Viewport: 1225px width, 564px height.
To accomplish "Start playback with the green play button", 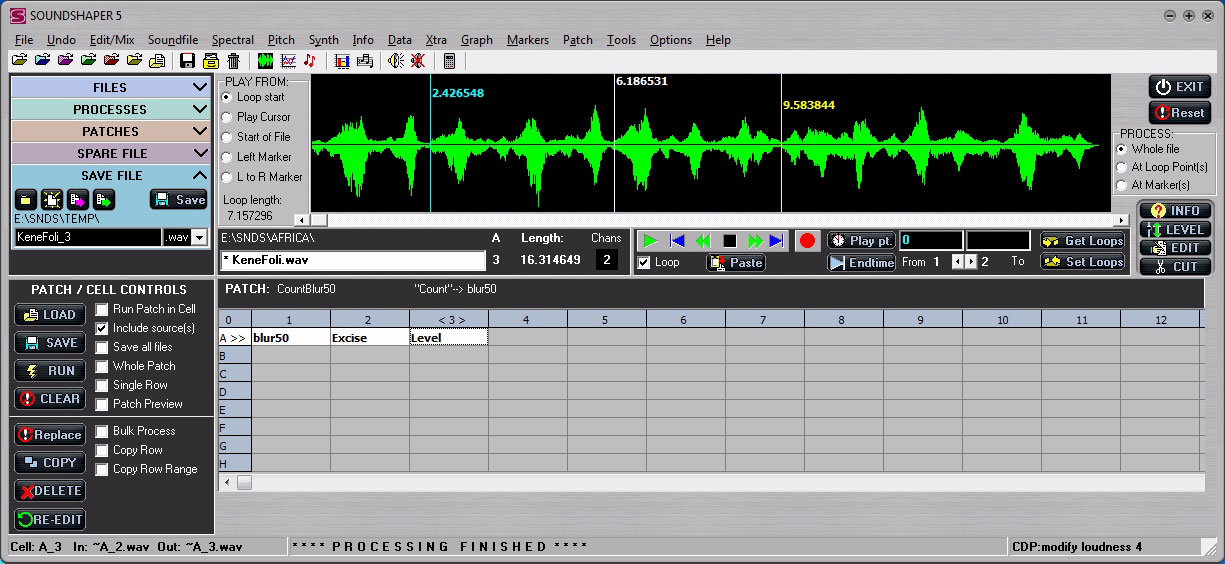I will (651, 240).
